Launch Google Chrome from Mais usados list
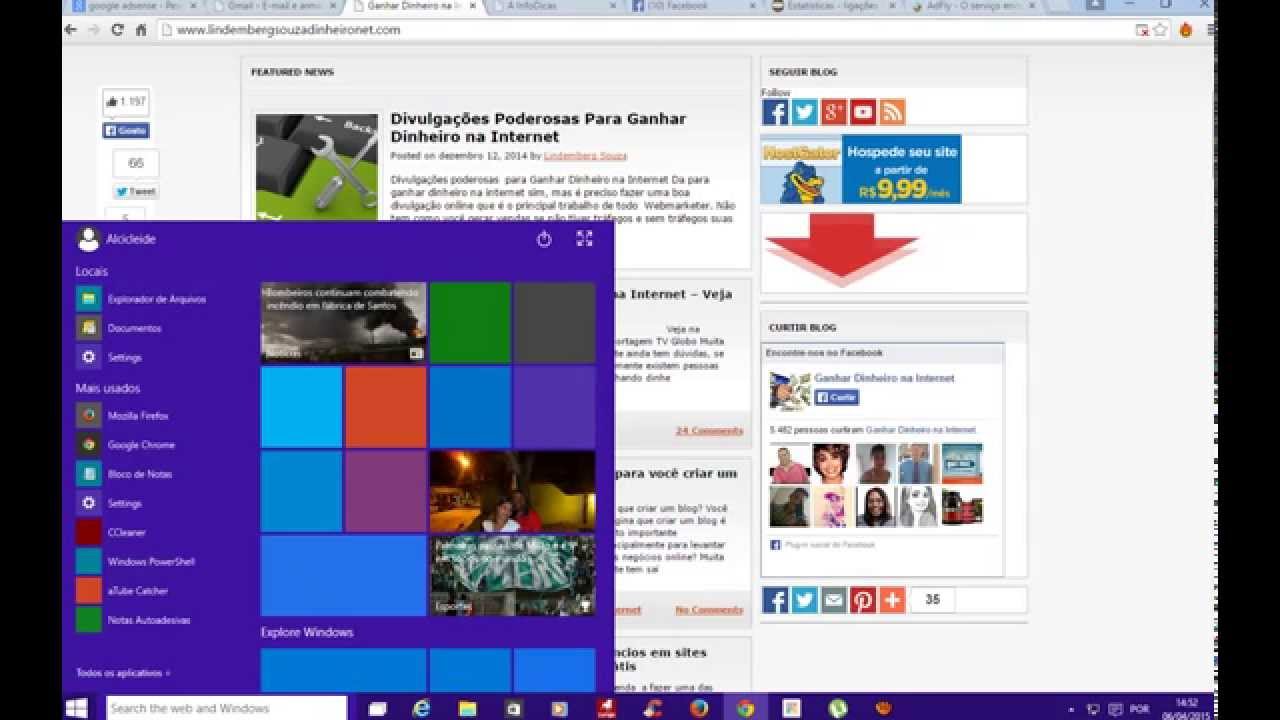The height and width of the screenshot is (720, 1280). pos(126,445)
